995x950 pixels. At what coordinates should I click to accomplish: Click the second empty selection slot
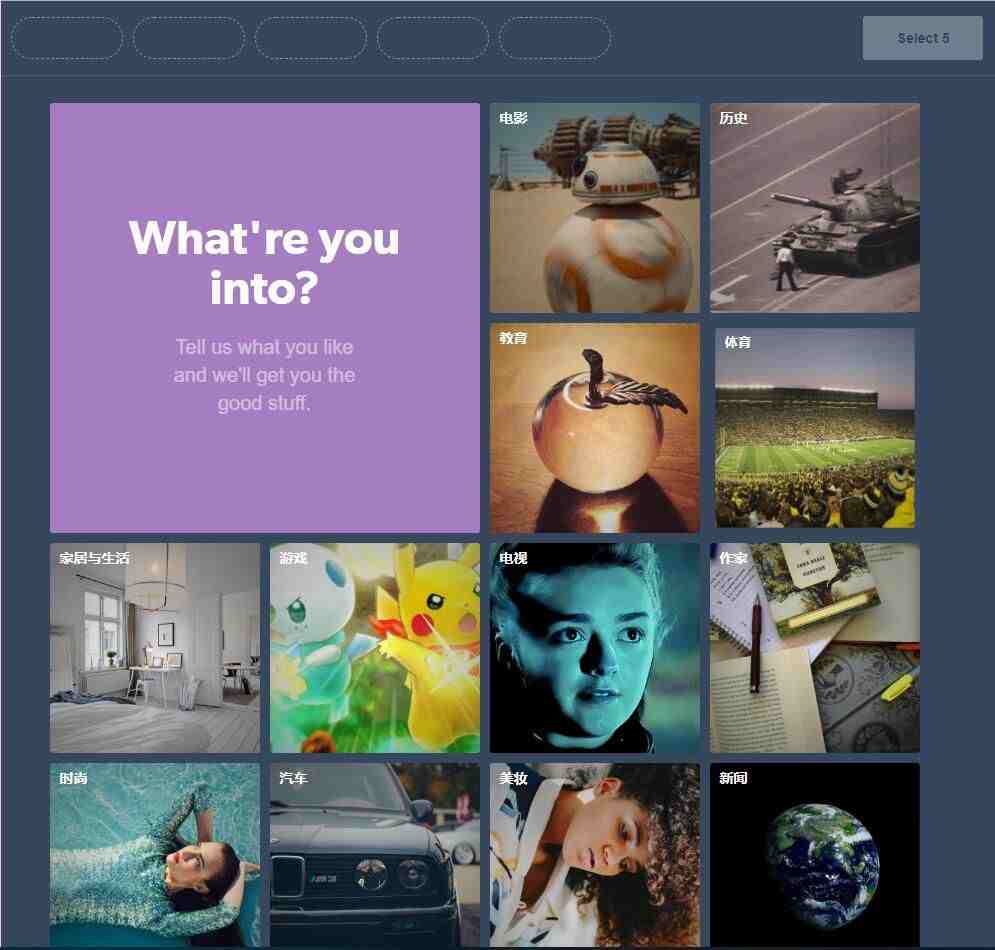click(189, 38)
